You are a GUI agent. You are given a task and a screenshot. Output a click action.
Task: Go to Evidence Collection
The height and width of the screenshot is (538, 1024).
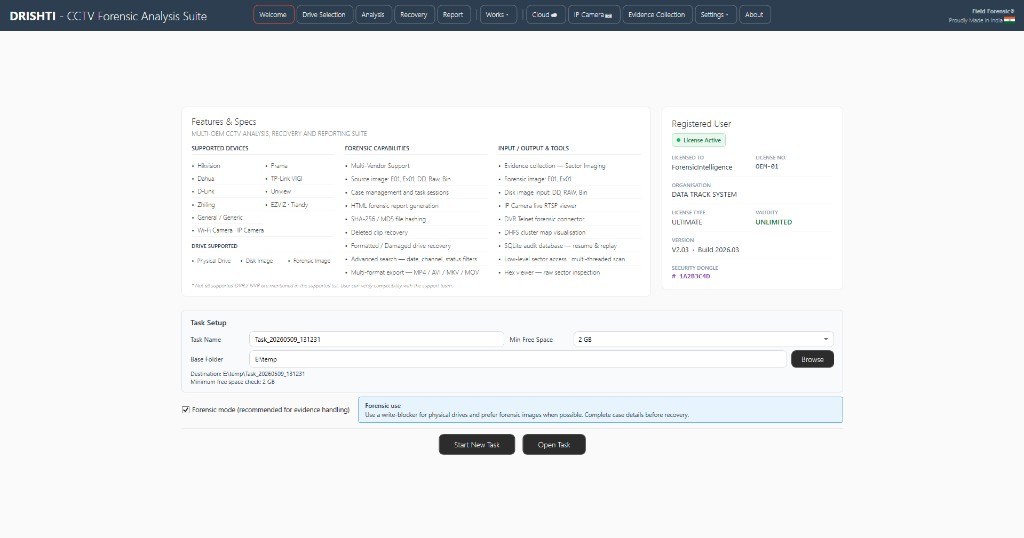pyautogui.click(x=656, y=14)
